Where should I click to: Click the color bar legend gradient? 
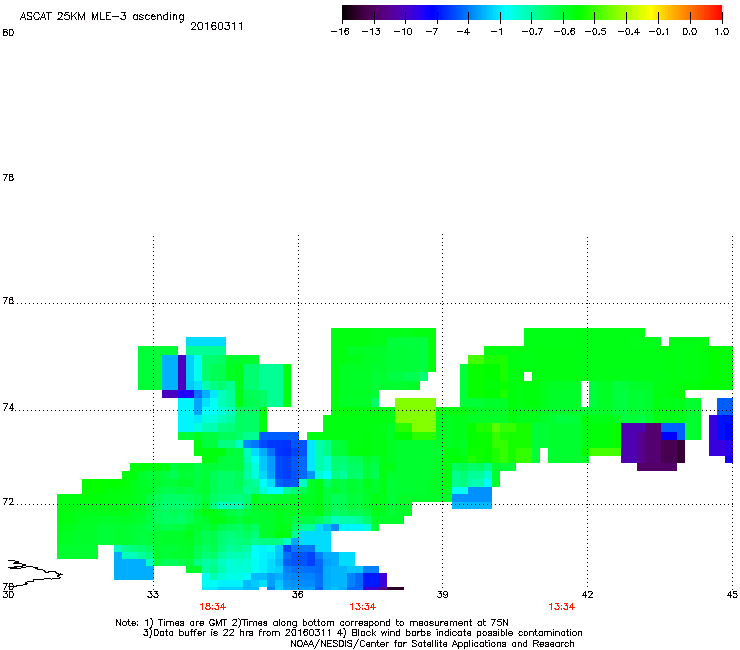(x=532, y=13)
